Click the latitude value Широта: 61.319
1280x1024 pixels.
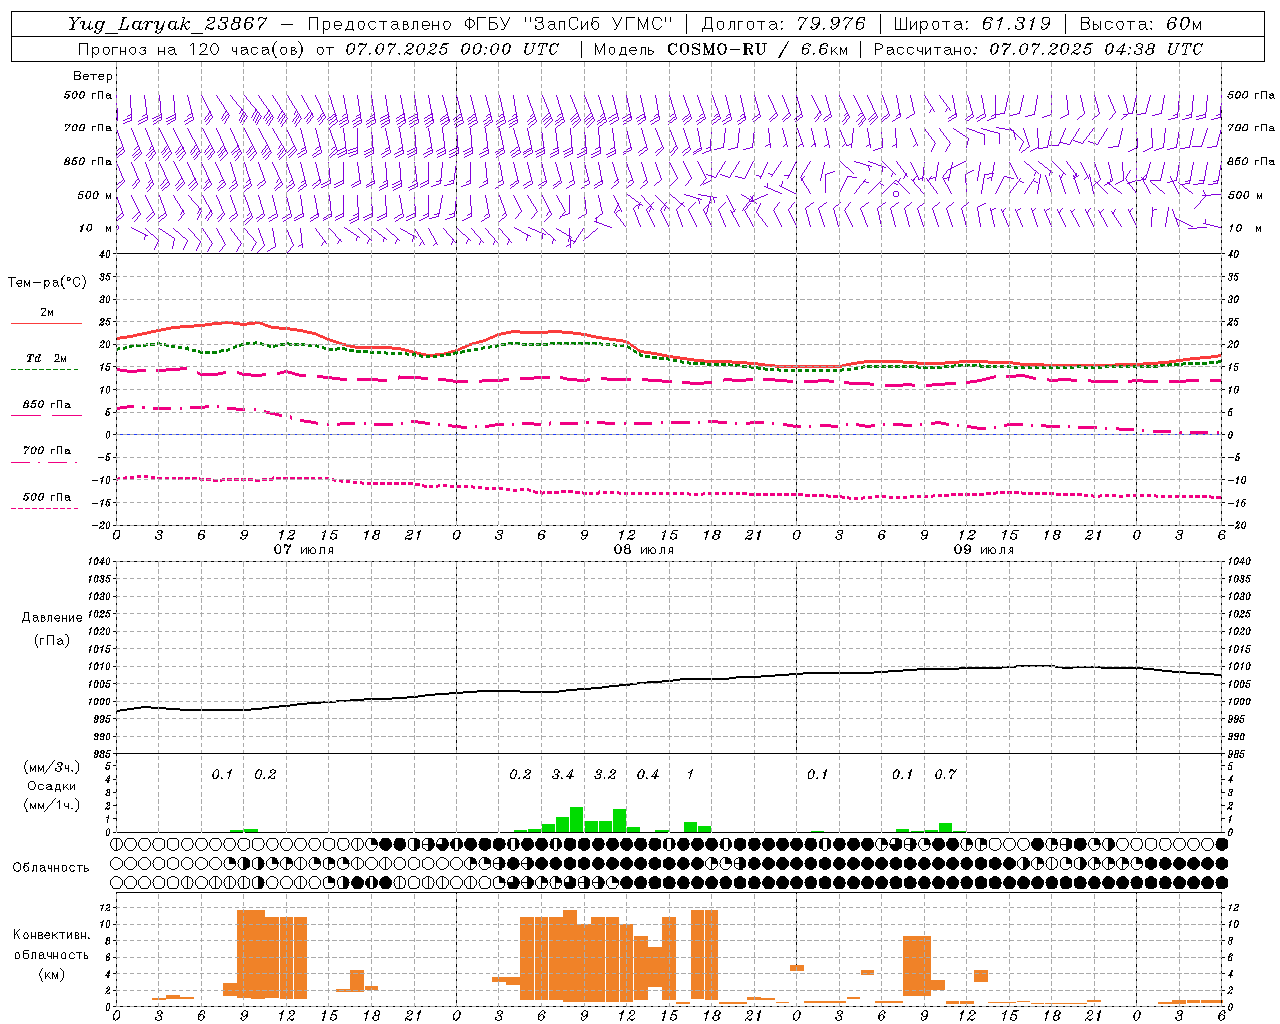point(972,24)
